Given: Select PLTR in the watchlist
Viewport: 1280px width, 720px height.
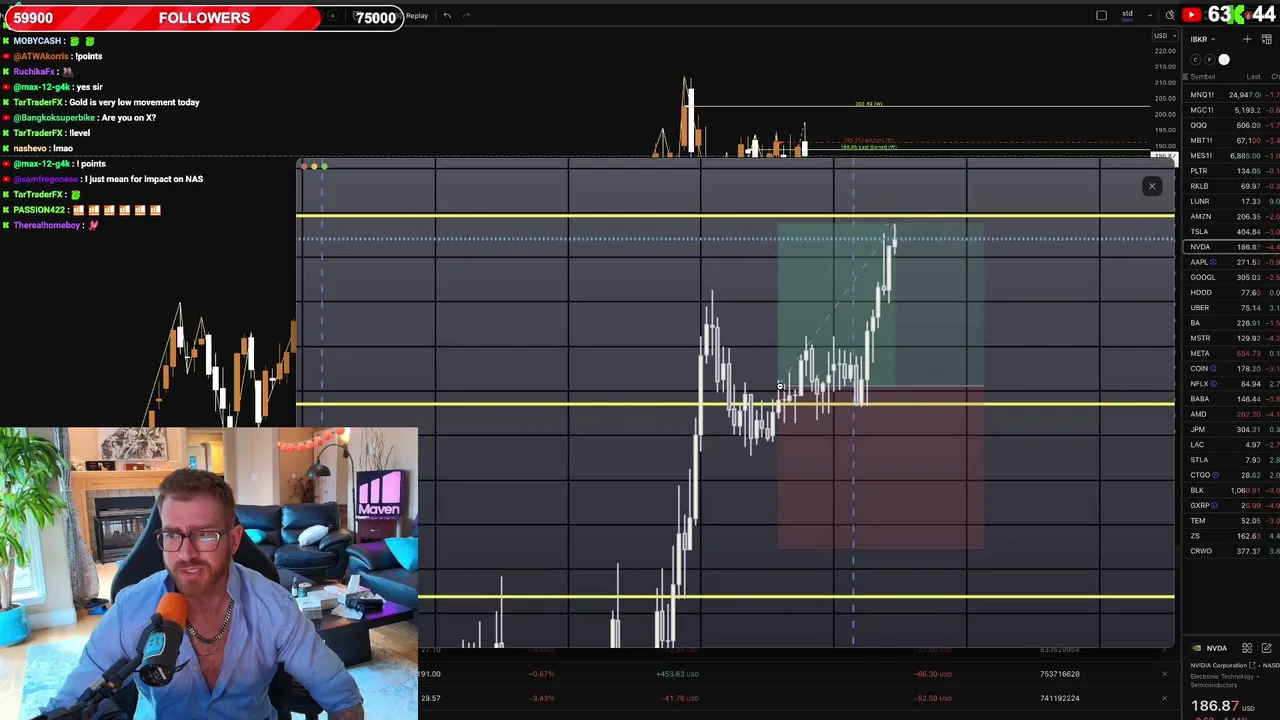Looking at the screenshot, I should [x=1232, y=171].
